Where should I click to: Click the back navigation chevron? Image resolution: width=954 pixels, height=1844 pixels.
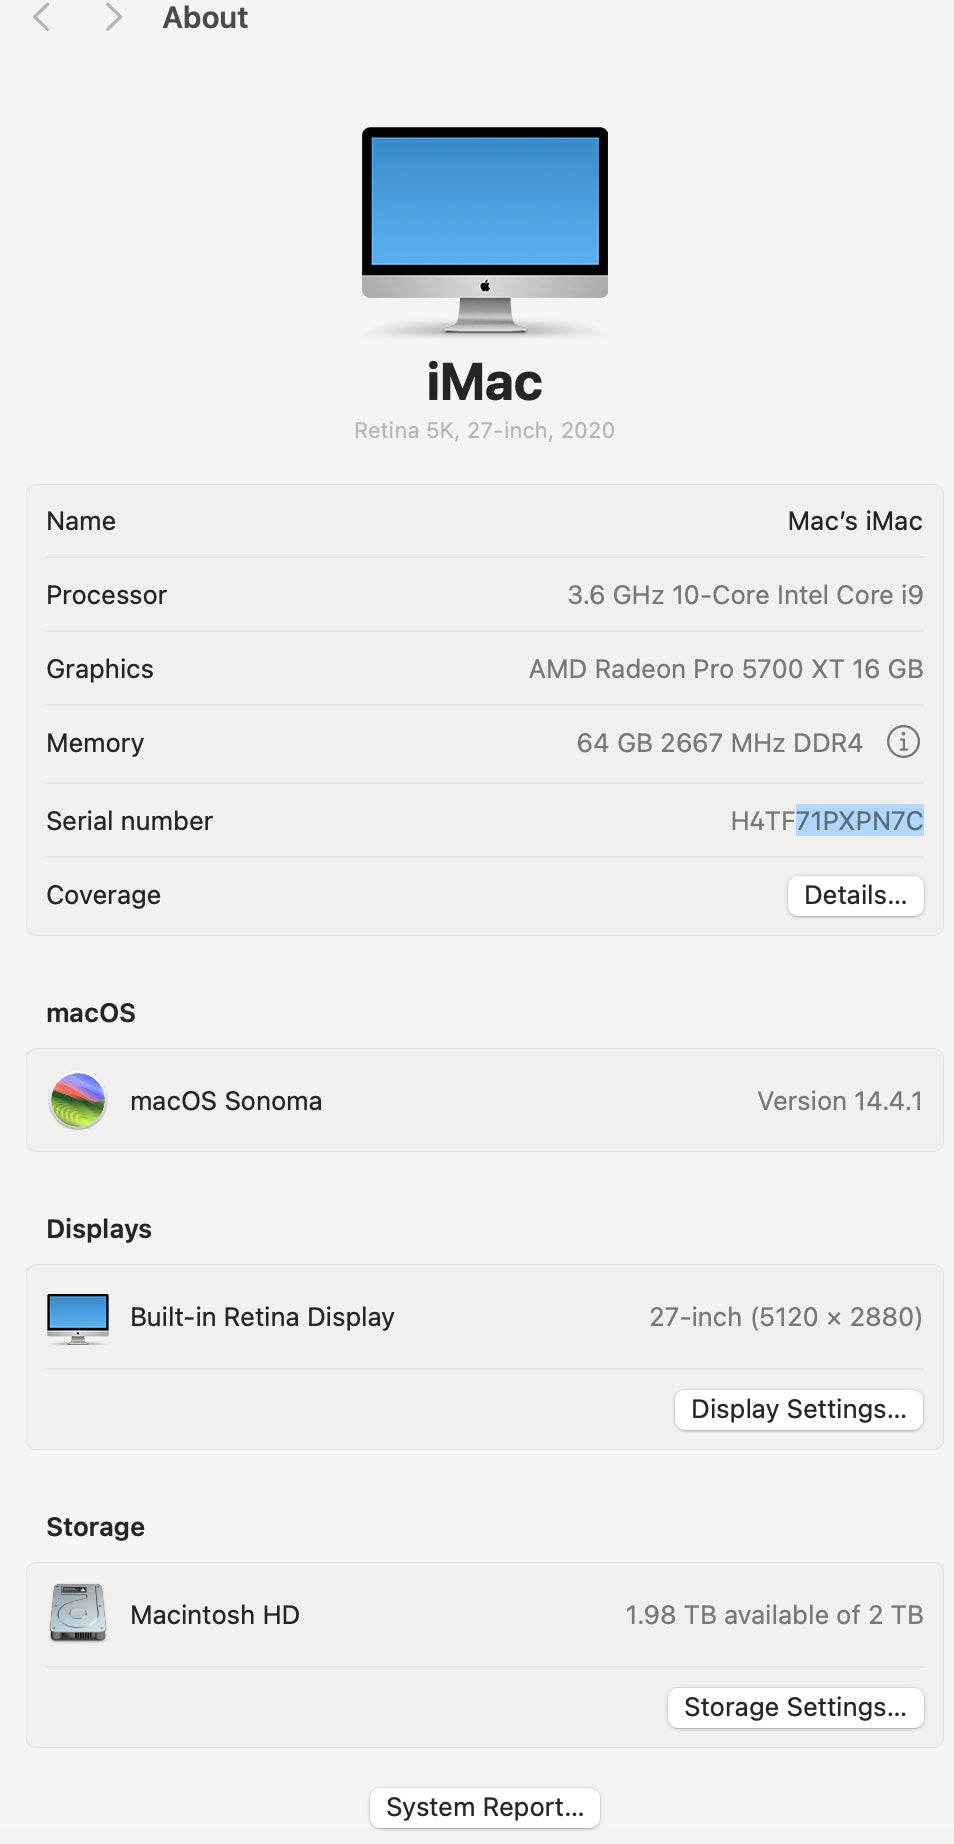[x=41, y=17]
